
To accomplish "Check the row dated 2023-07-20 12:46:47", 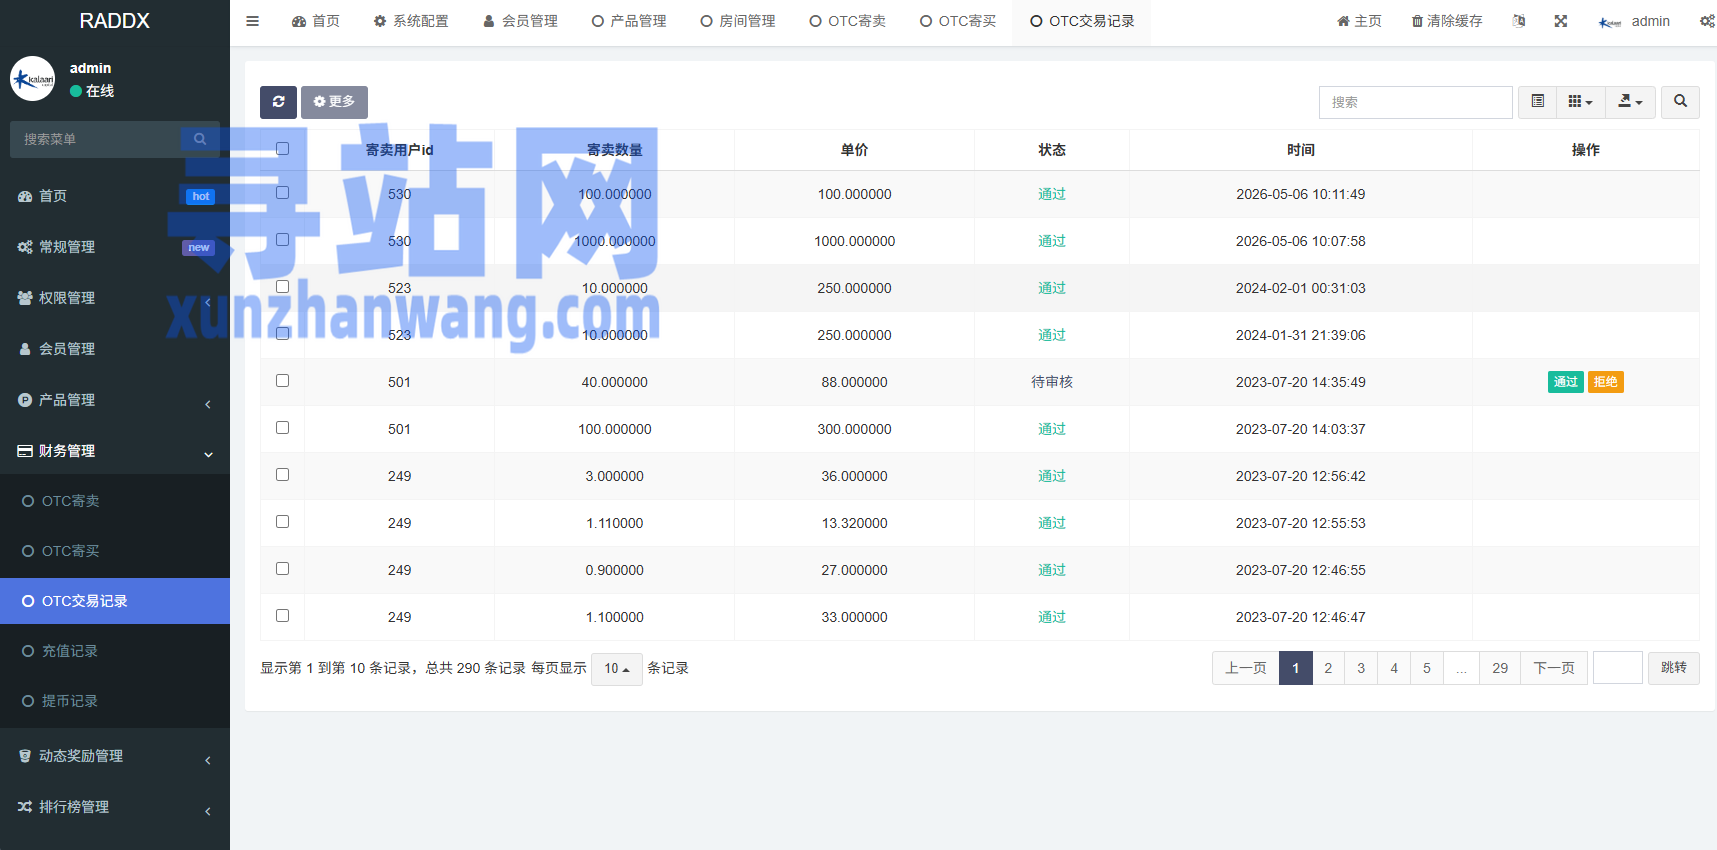I will (x=282, y=616).
